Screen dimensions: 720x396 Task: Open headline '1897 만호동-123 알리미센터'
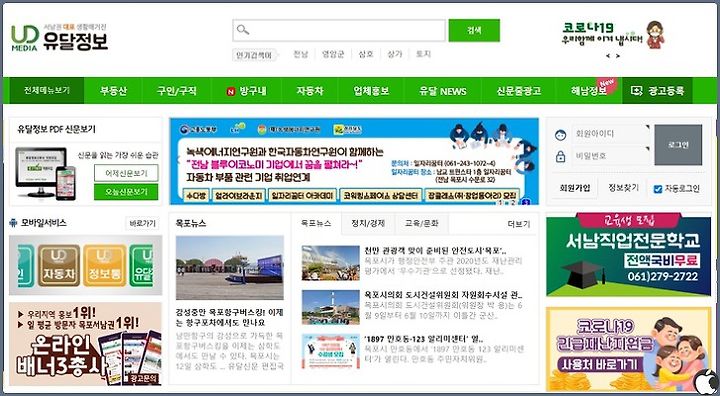coord(423,339)
